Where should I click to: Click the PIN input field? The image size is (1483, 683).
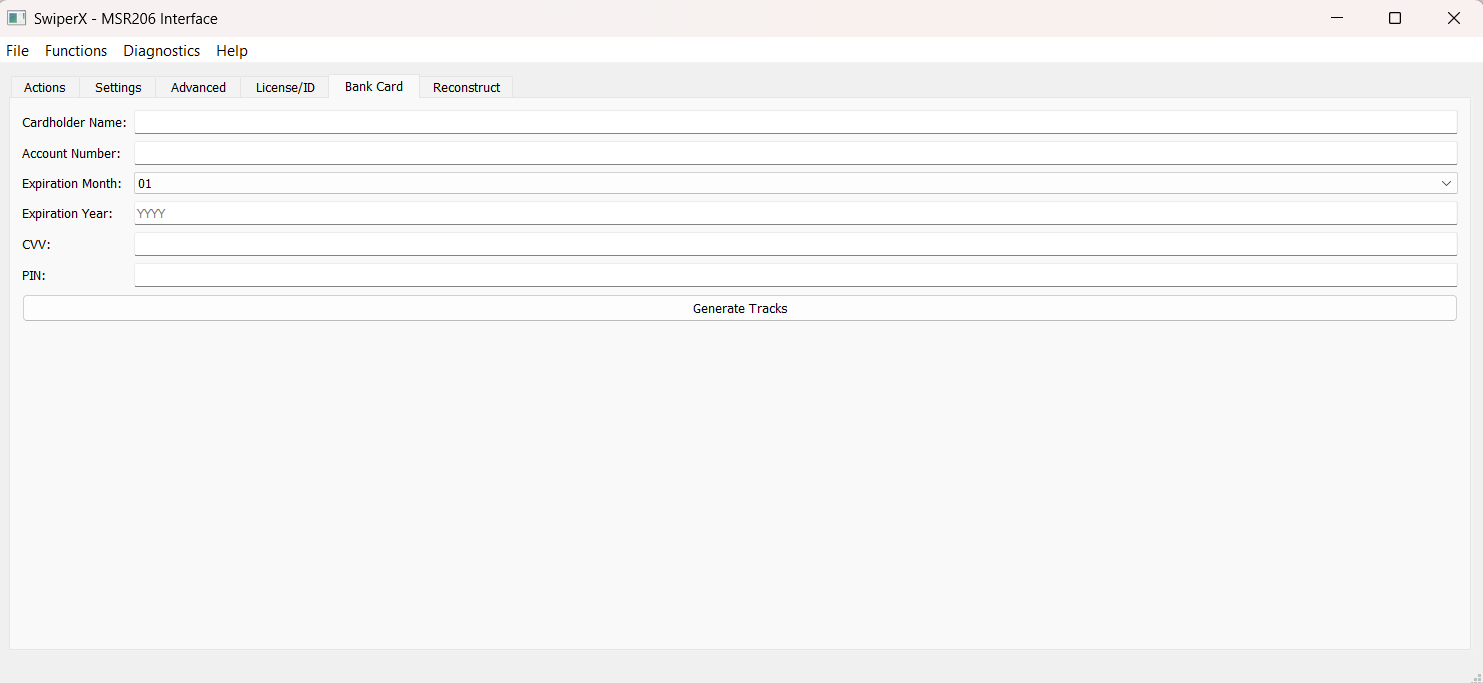795,275
